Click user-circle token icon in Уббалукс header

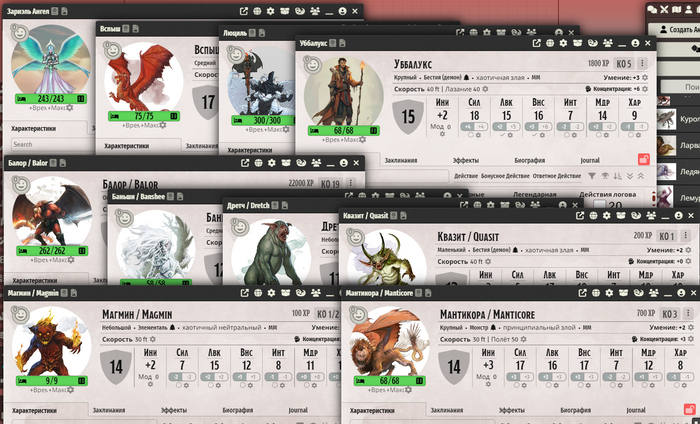point(635,43)
